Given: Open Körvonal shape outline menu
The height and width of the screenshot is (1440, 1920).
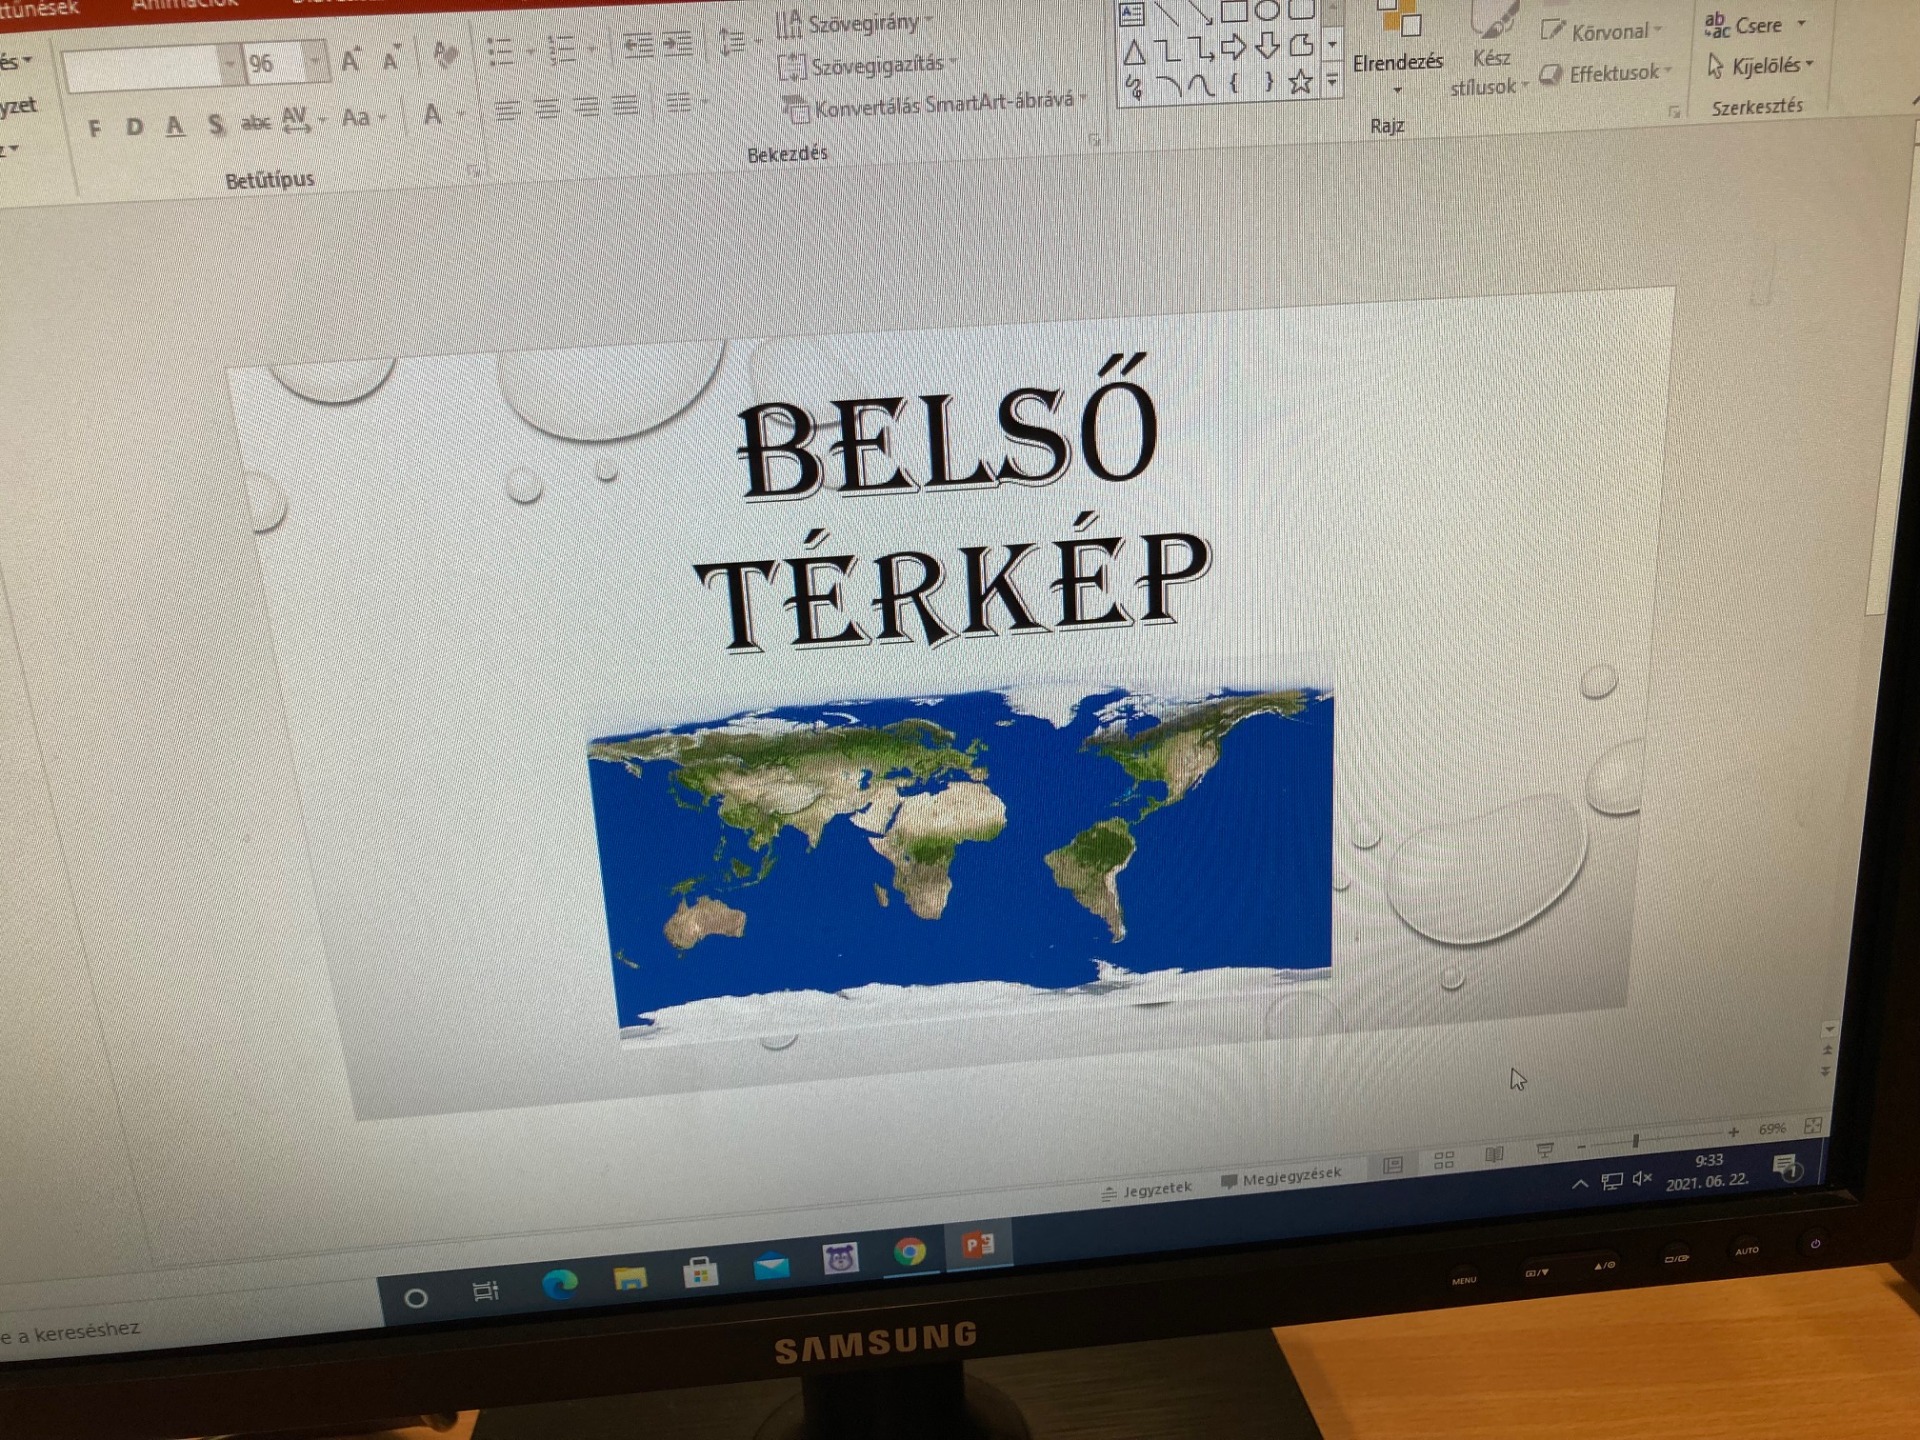Looking at the screenshot, I should (x=1602, y=32).
